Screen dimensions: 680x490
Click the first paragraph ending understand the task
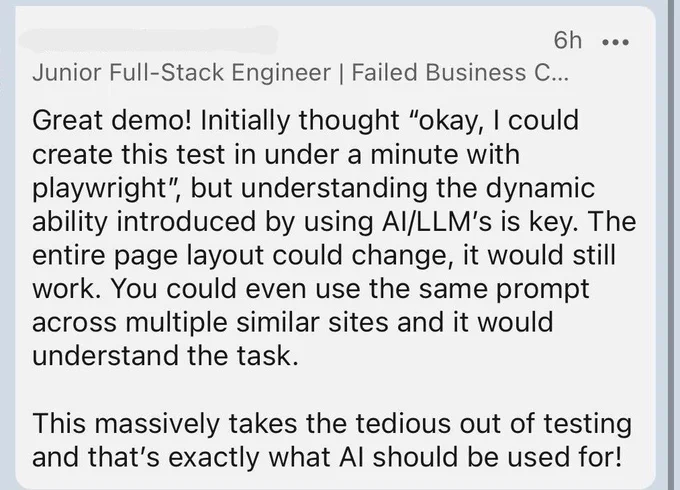[334, 238]
